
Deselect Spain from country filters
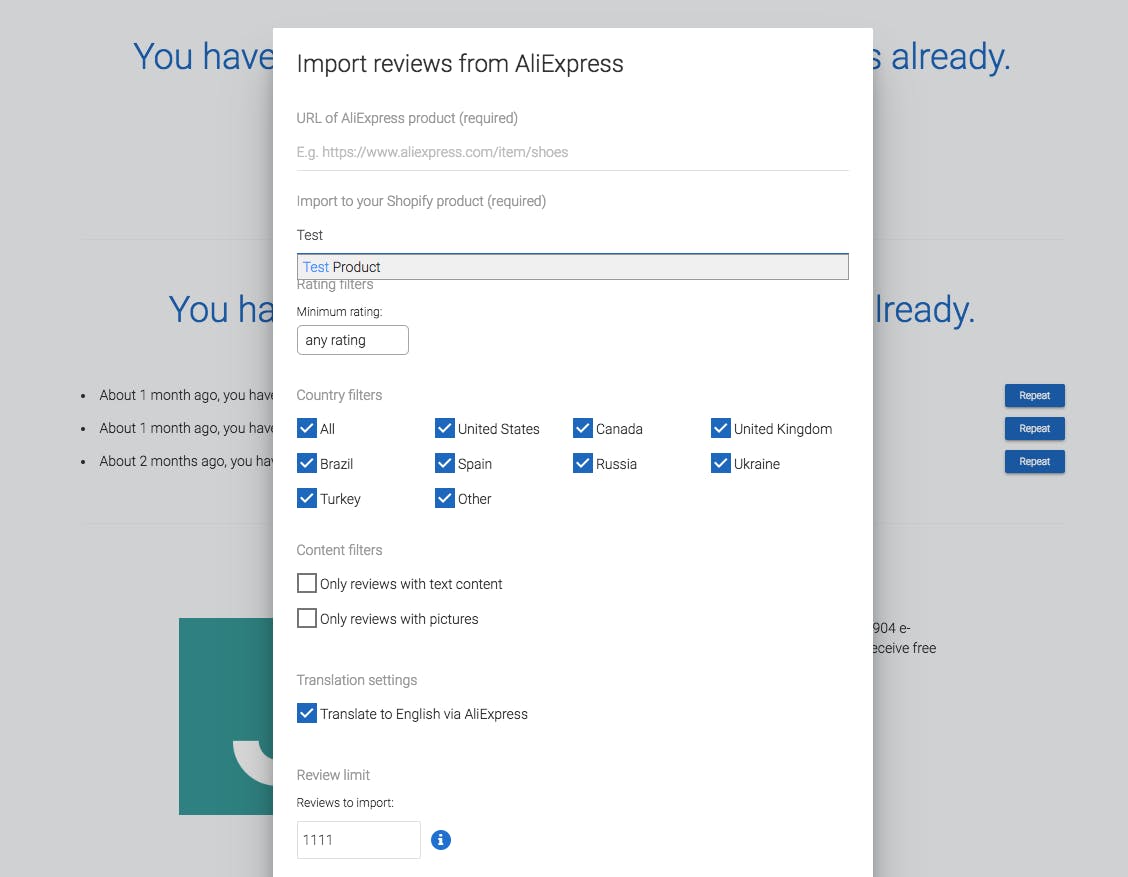445,464
